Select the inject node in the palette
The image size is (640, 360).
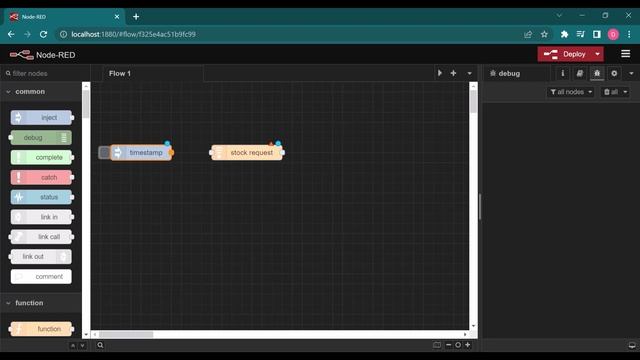(x=41, y=118)
